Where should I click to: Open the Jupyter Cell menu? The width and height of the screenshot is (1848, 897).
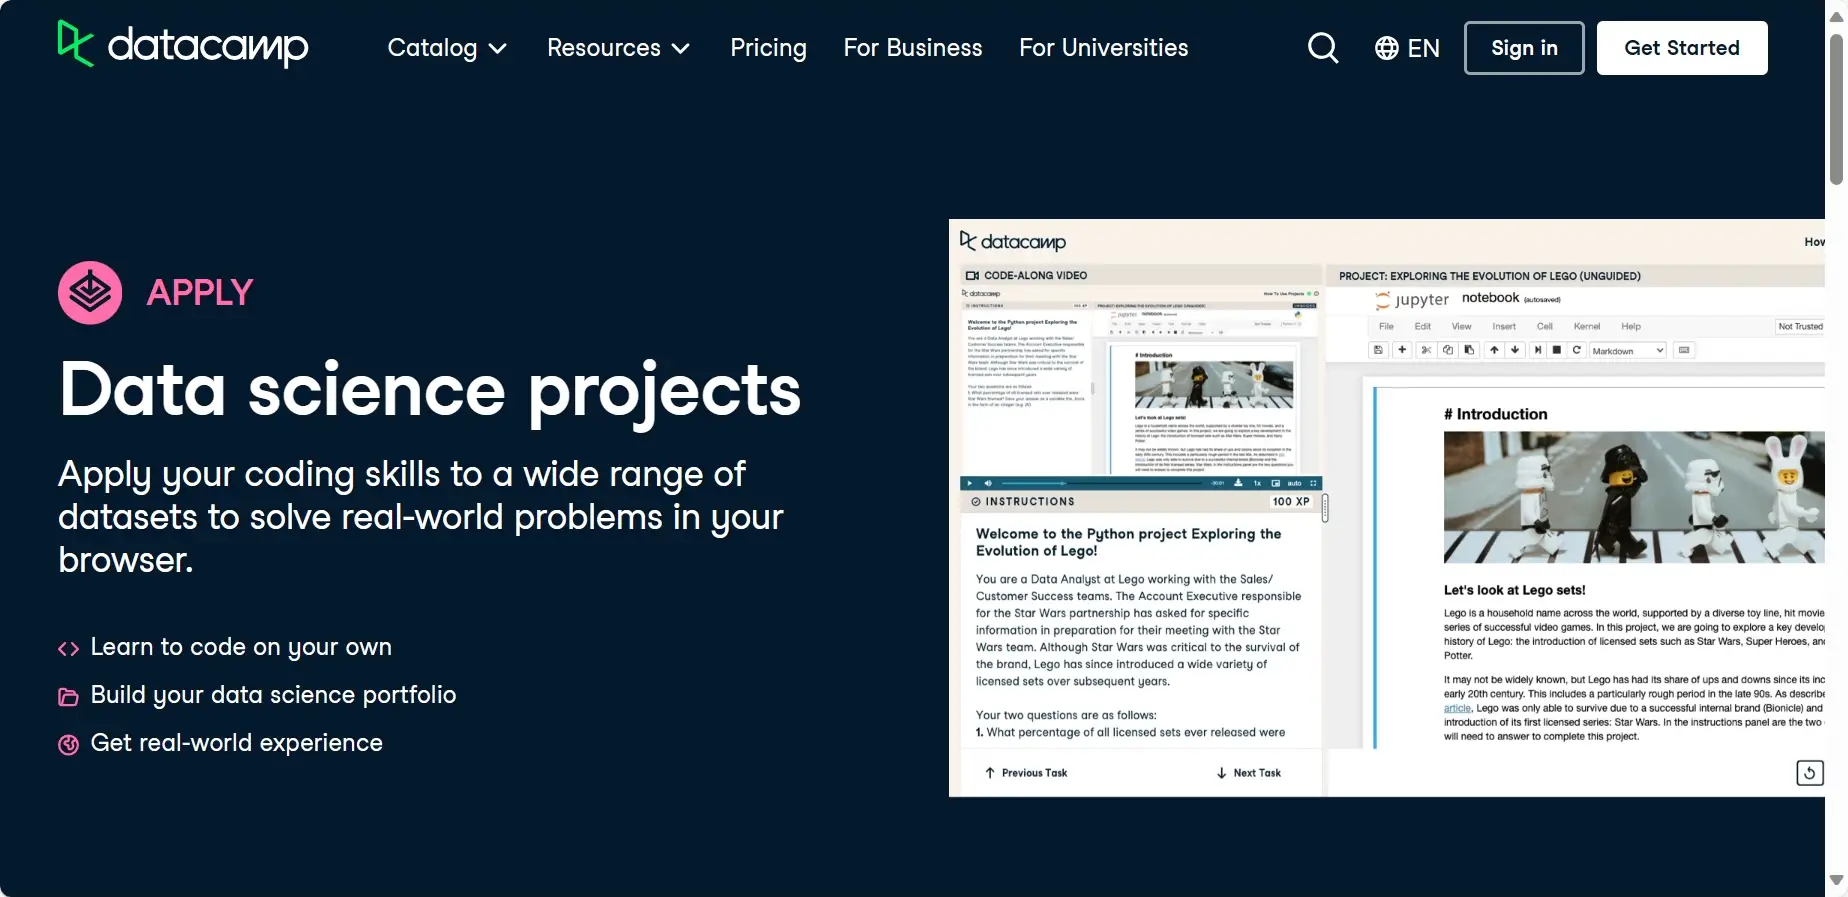pyautogui.click(x=1545, y=326)
